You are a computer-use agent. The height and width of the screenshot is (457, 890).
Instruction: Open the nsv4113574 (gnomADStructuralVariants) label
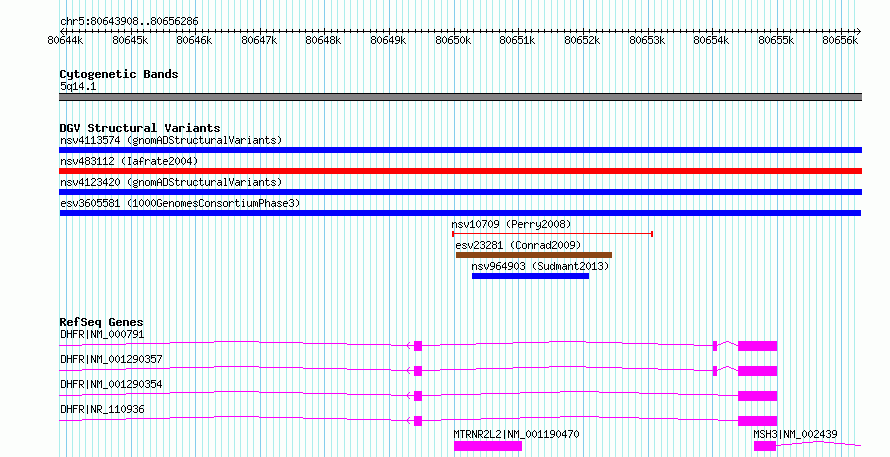(x=171, y=140)
